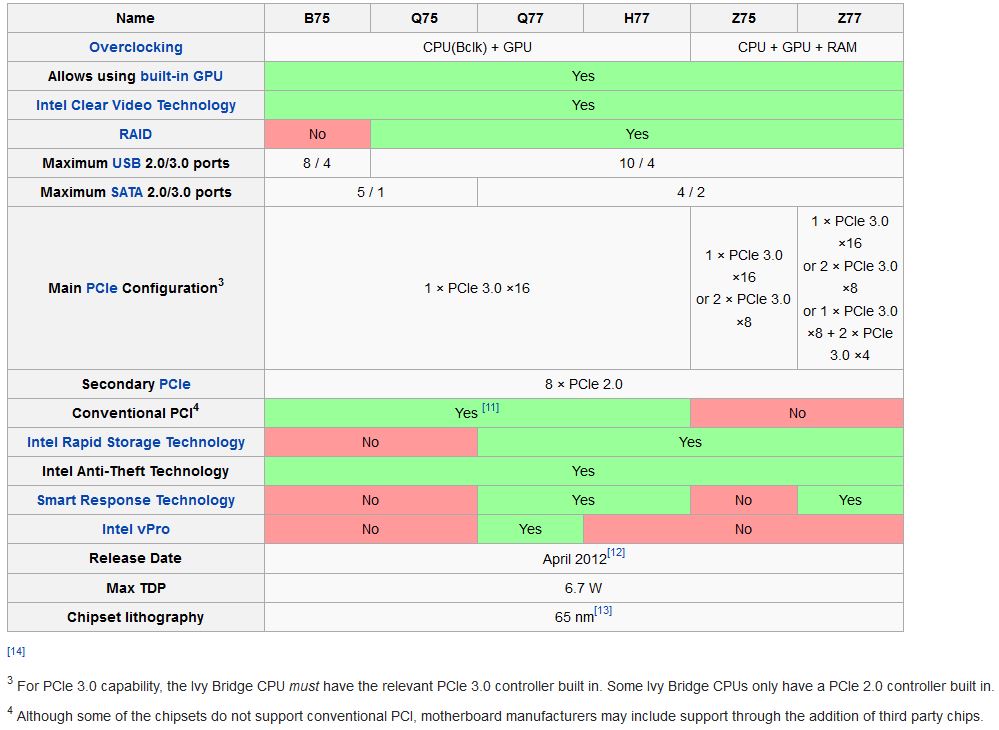Click the Chipset lithography row label
The height and width of the screenshot is (730, 999).
click(x=136, y=617)
